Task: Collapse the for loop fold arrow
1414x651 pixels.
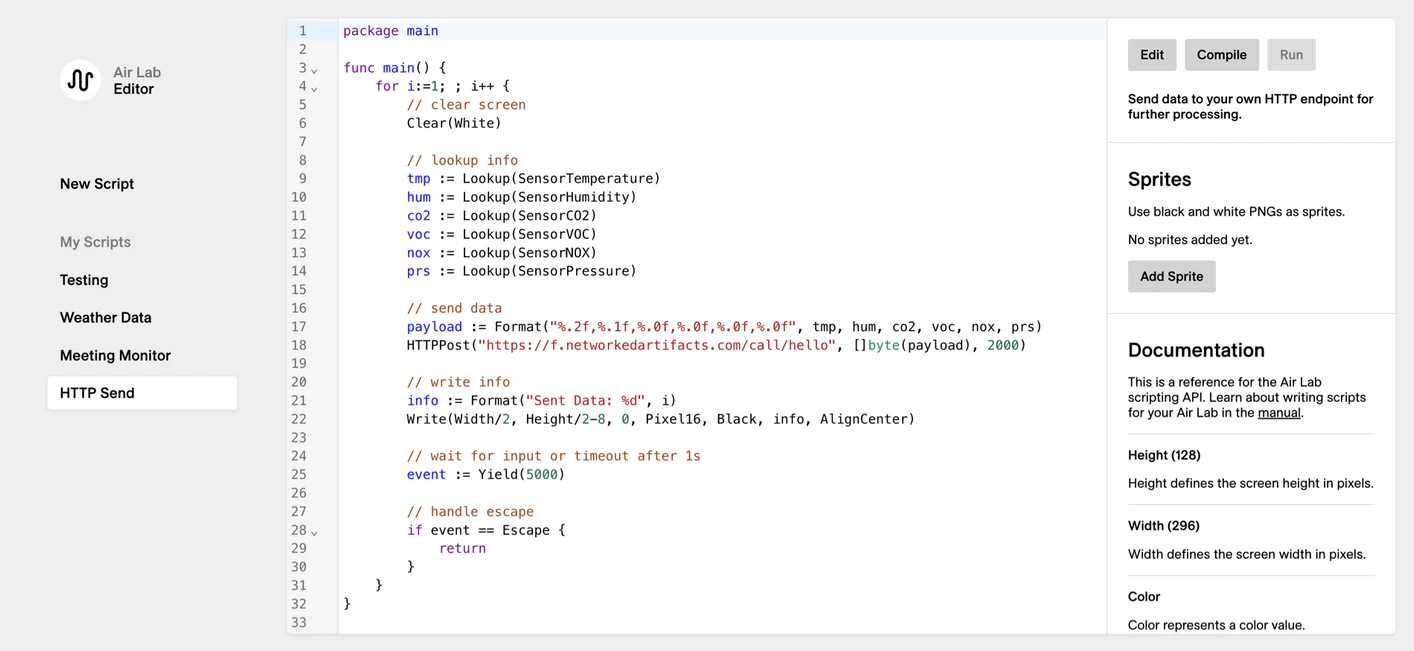Action: (x=313, y=86)
